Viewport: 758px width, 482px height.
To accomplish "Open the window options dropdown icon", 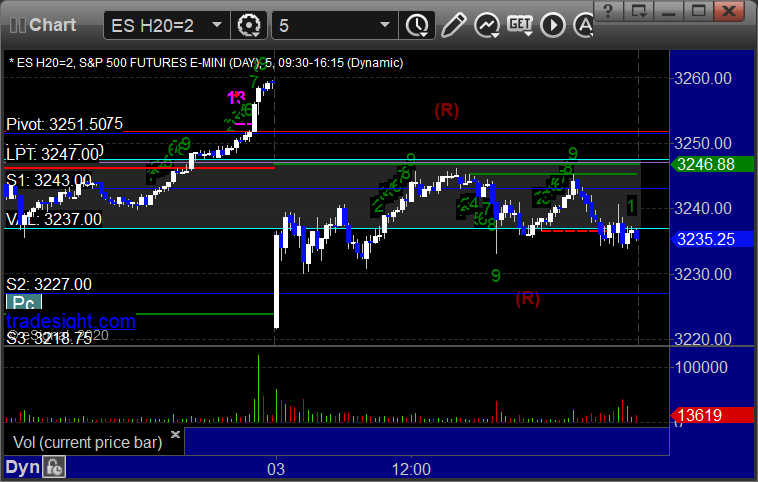I will point(638,11).
